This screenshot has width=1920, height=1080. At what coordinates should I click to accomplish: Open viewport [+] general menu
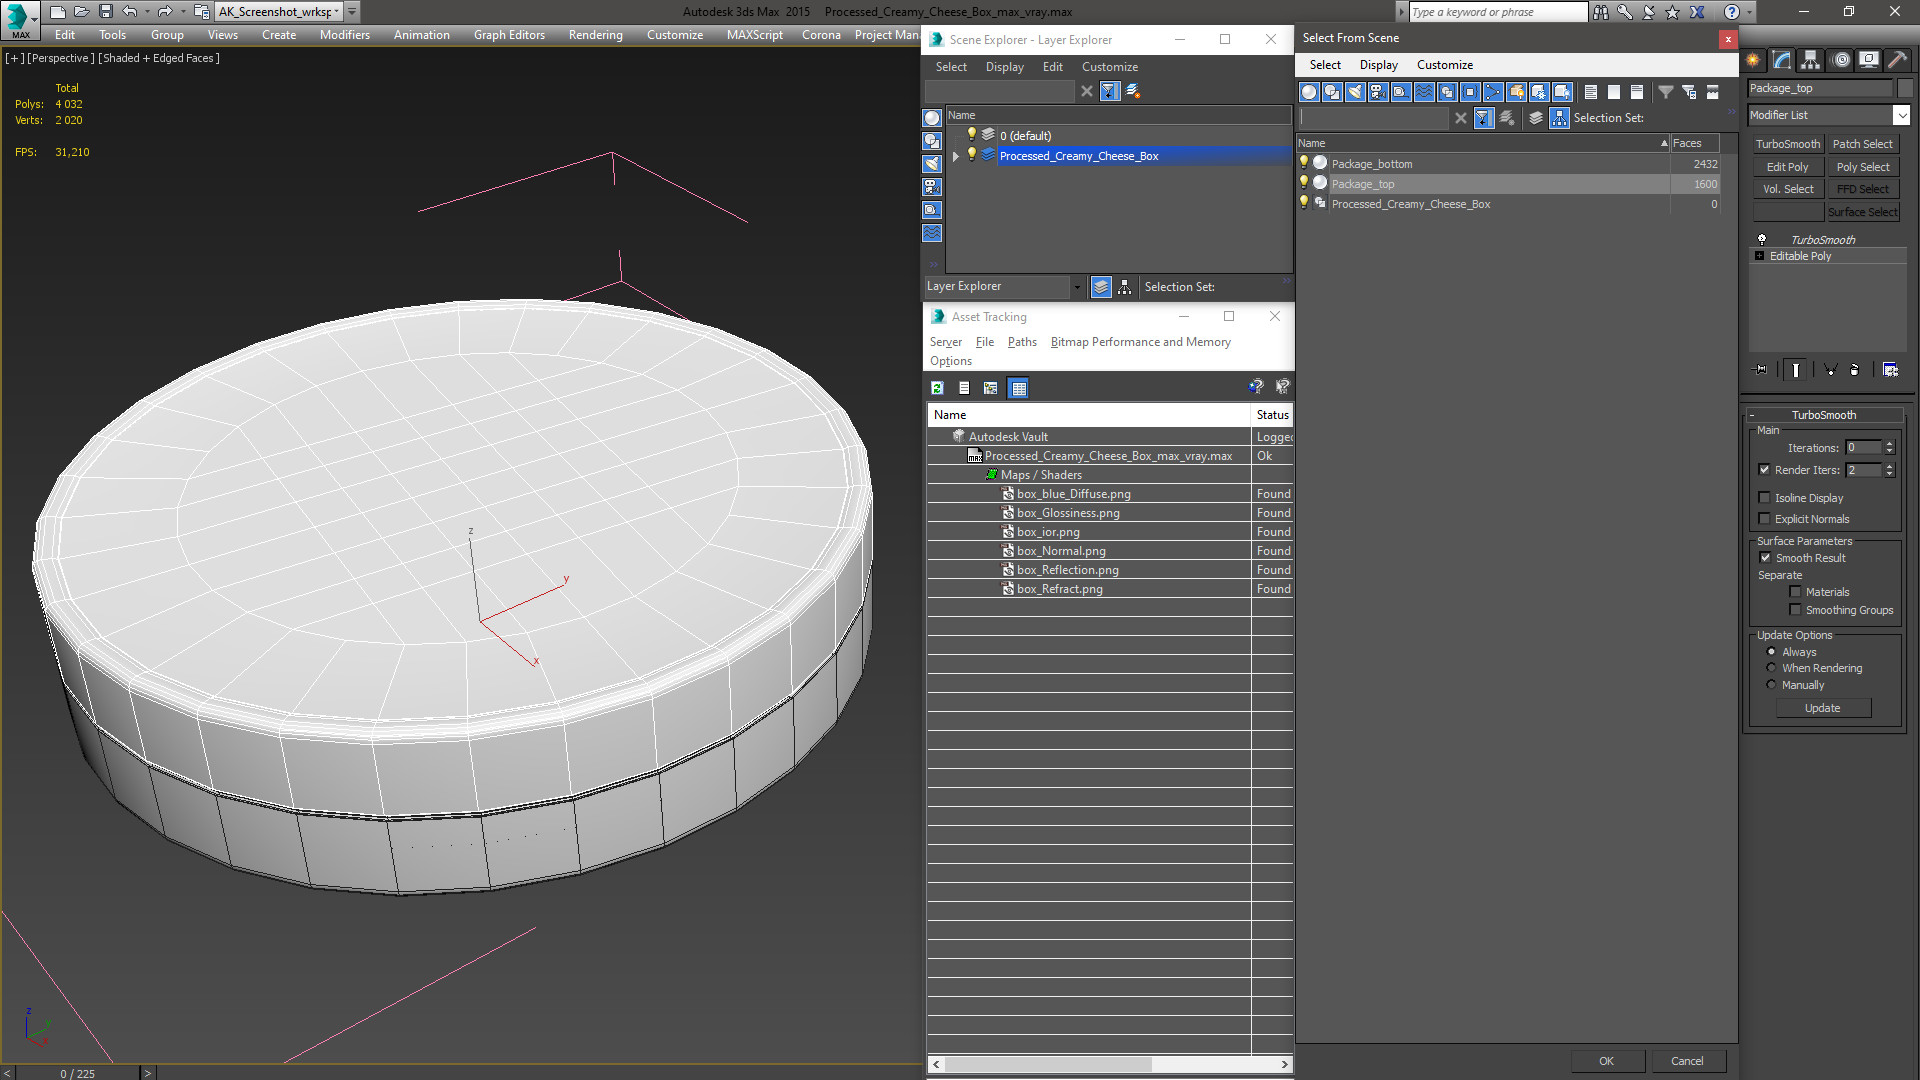14,58
